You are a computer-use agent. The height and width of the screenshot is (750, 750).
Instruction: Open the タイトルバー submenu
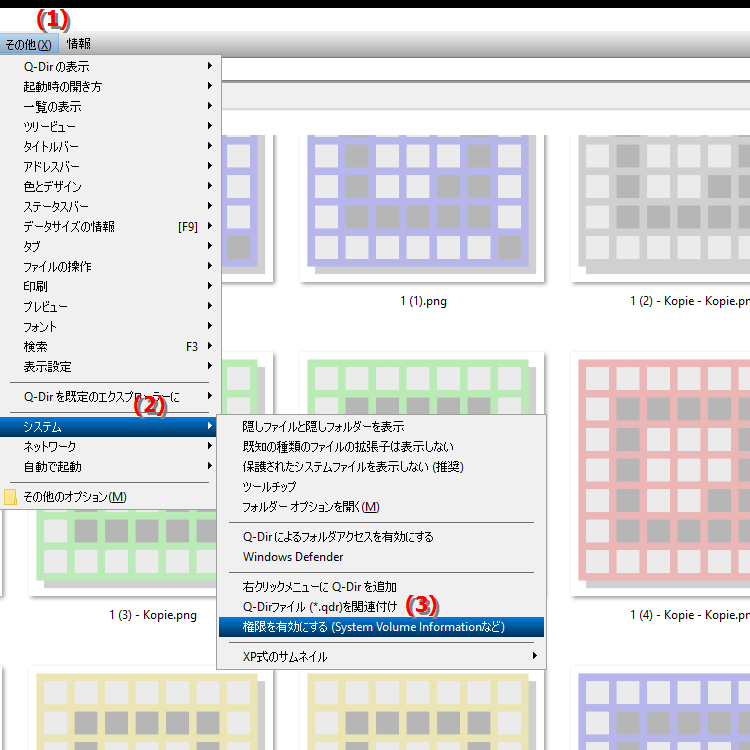tap(110, 147)
